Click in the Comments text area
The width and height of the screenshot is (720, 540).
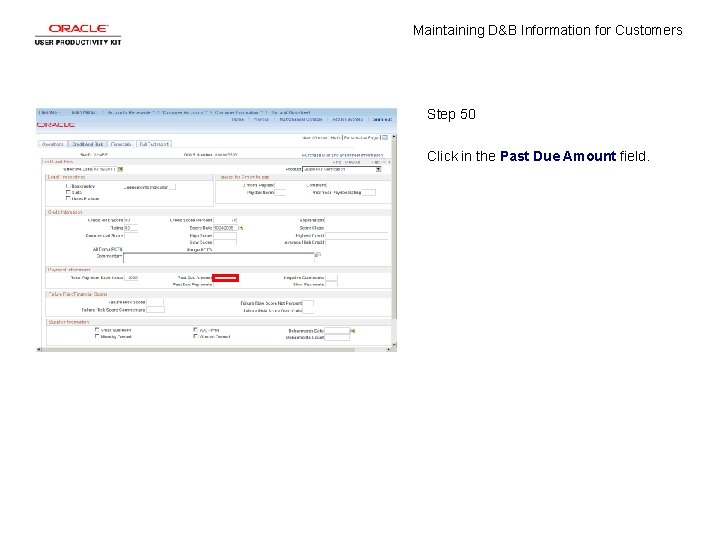point(219,258)
